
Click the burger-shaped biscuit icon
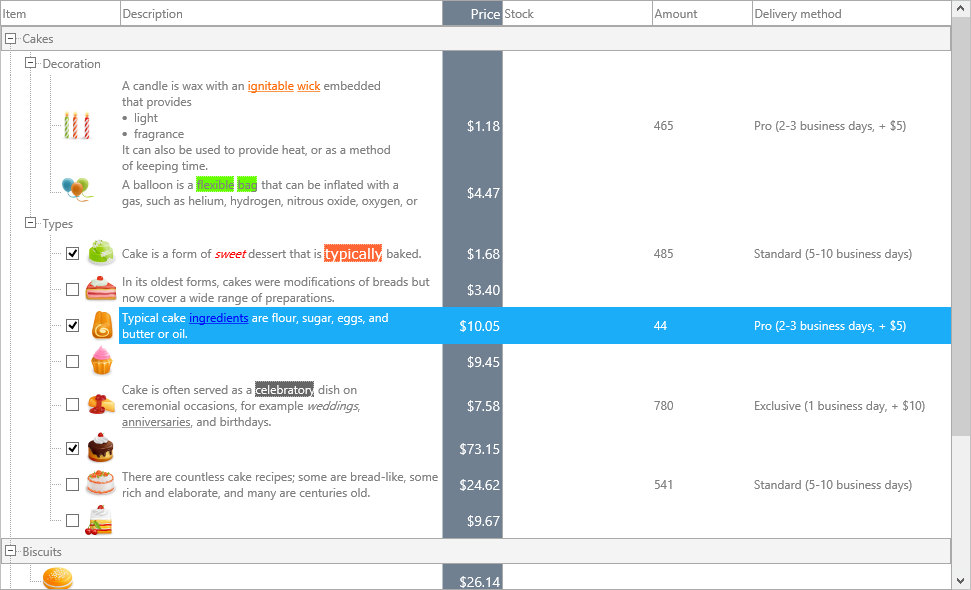(x=58, y=578)
